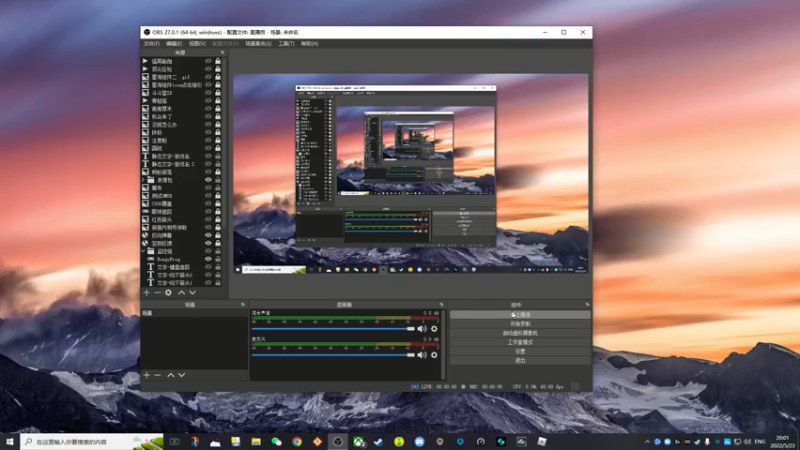Remove scene with the minus icon in Scenes panel
This screenshot has height=450, width=800.
pos(157,375)
